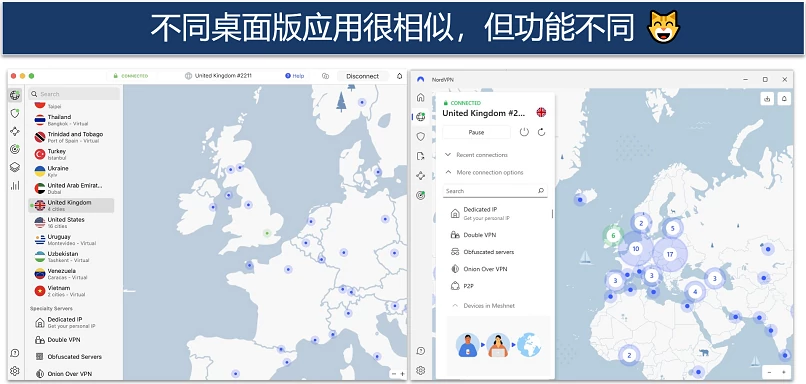
Task: Select Trinidad and Tobago server
Action: pos(71,137)
